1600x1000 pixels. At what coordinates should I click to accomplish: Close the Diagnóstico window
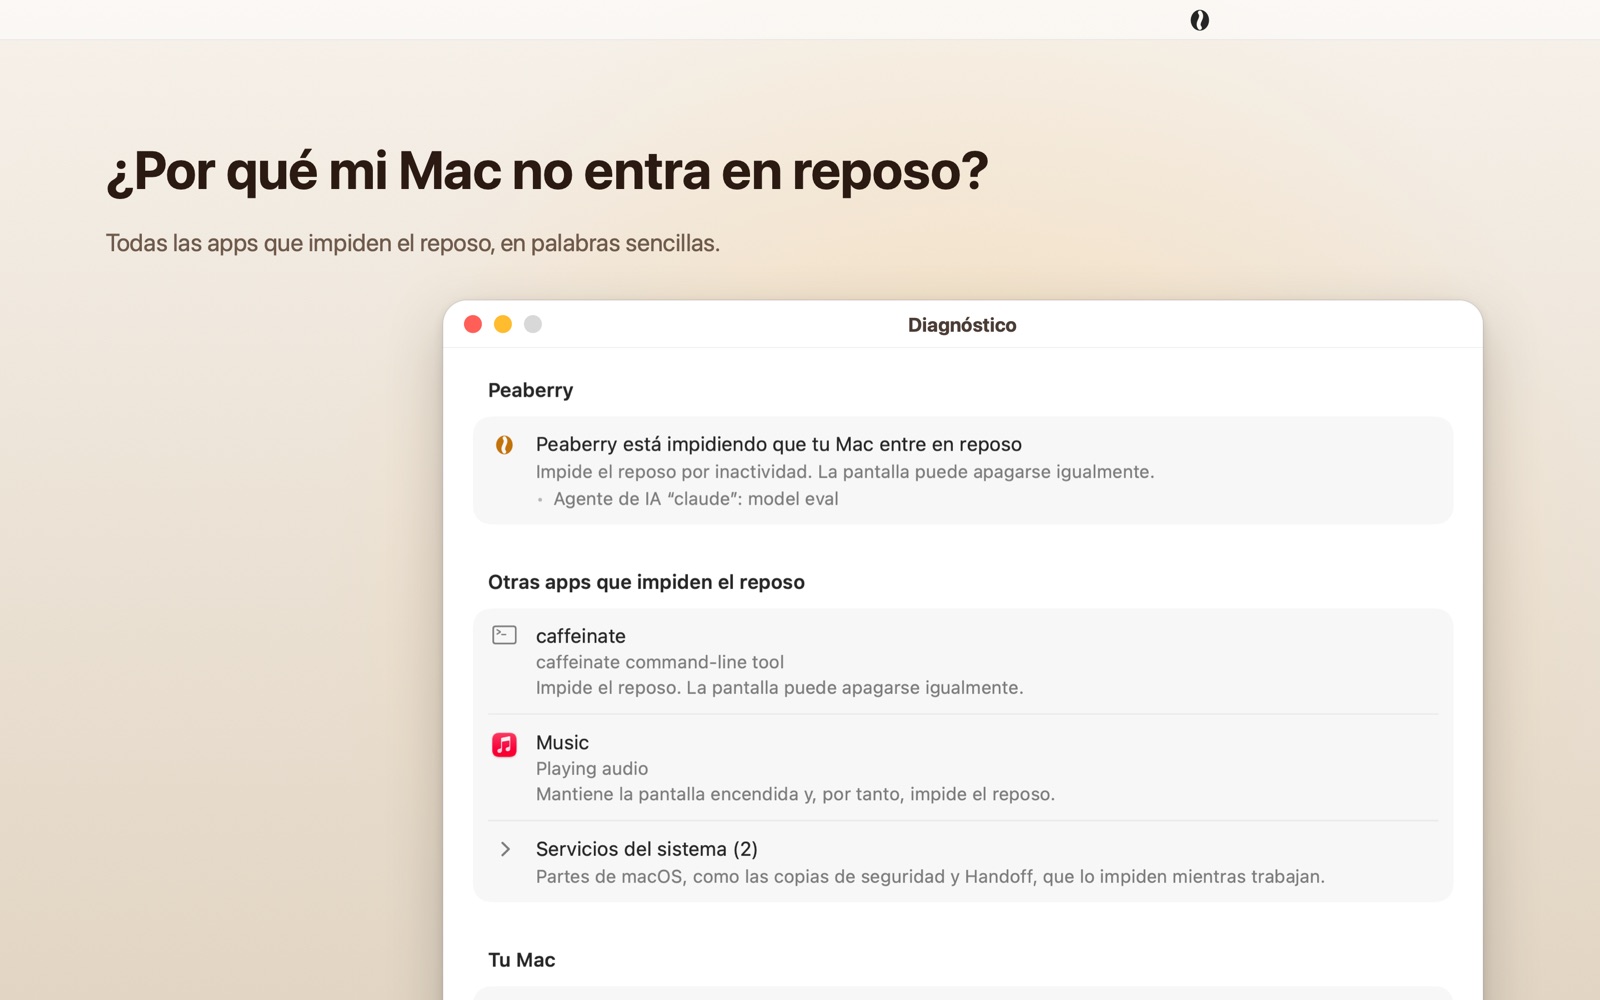click(x=473, y=324)
